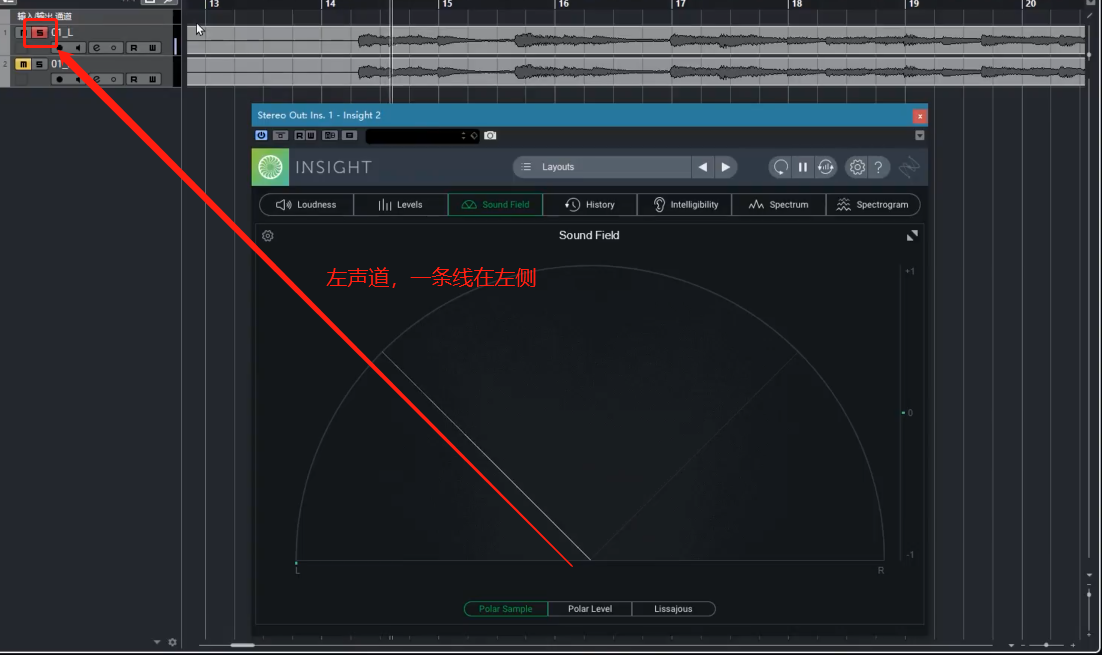The height and width of the screenshot is (655, 1102).
Task: Open track list settings gear at bottom
Action: [172, 642]
